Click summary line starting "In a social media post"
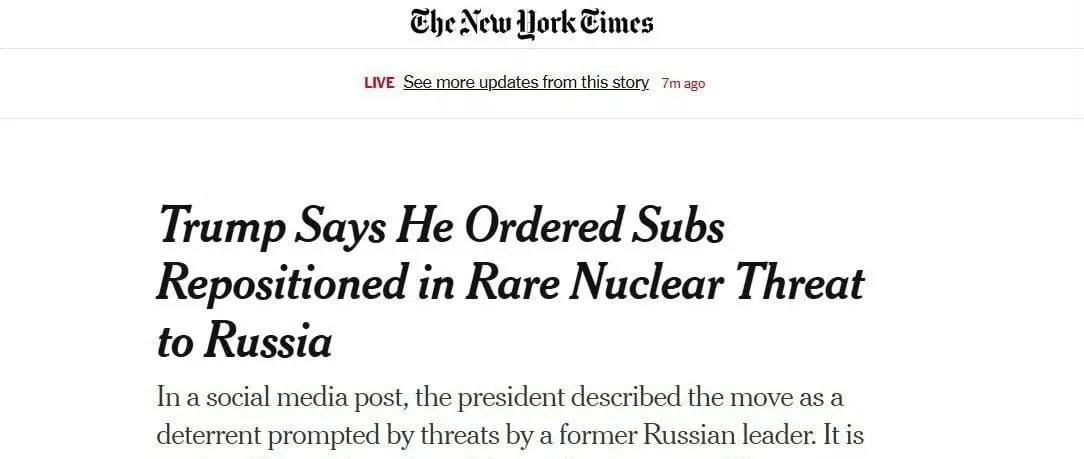 [x=500, y=397]
